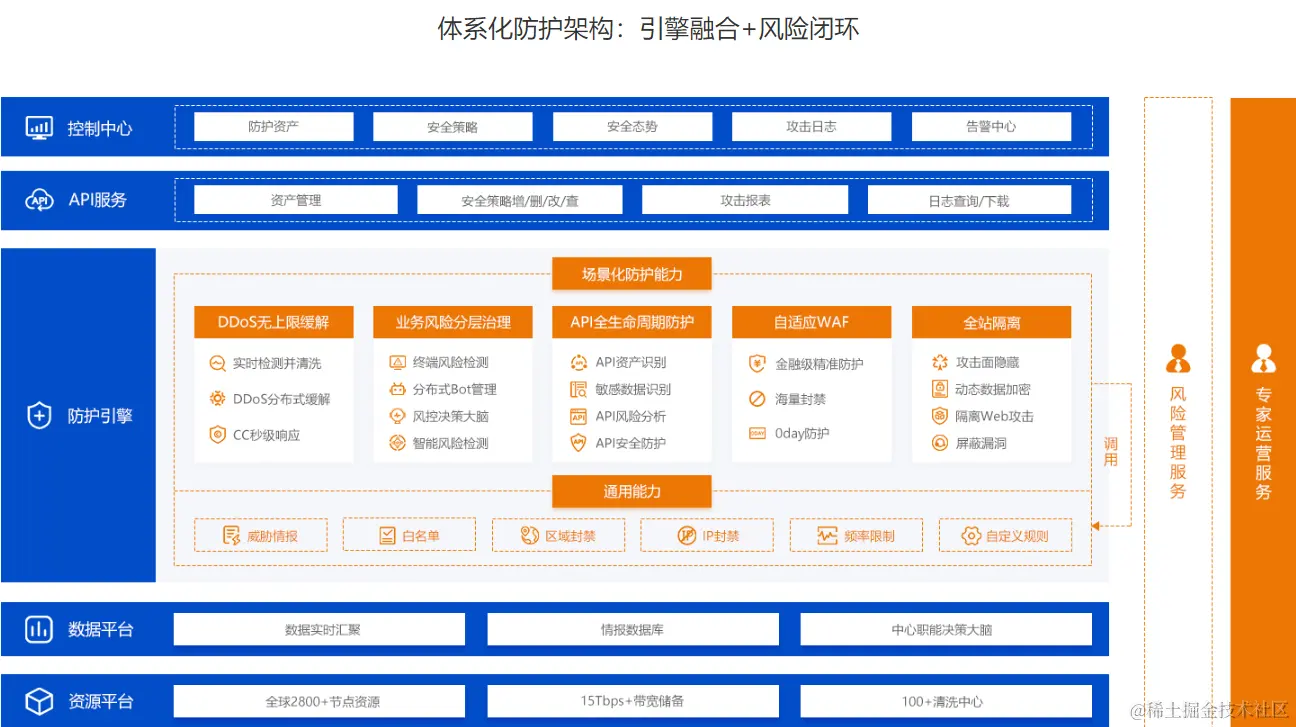Click the 区域封禁 globe pin icon
This screenshot has width=1296, height=727.
point(530,536)
